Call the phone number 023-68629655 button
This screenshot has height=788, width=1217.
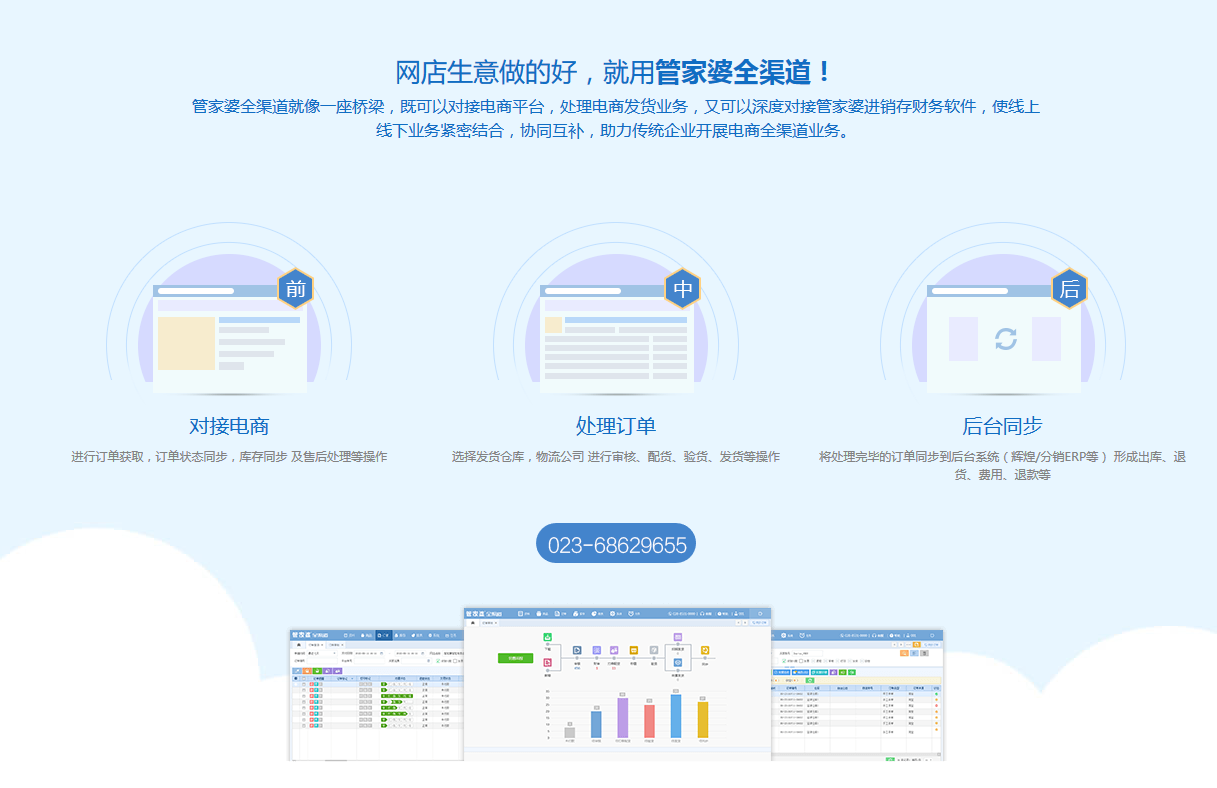pyautogui.click(x=616, y=544)
